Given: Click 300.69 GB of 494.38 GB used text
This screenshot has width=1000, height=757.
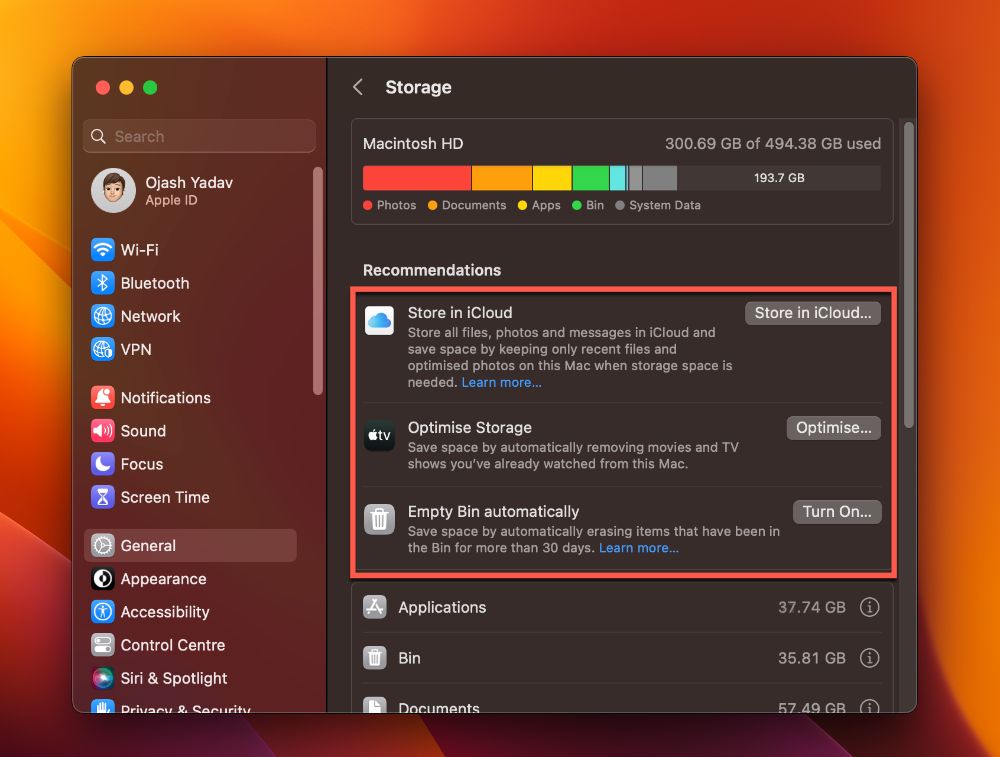Looking at the screenshot, I should [x=773, y=143].
